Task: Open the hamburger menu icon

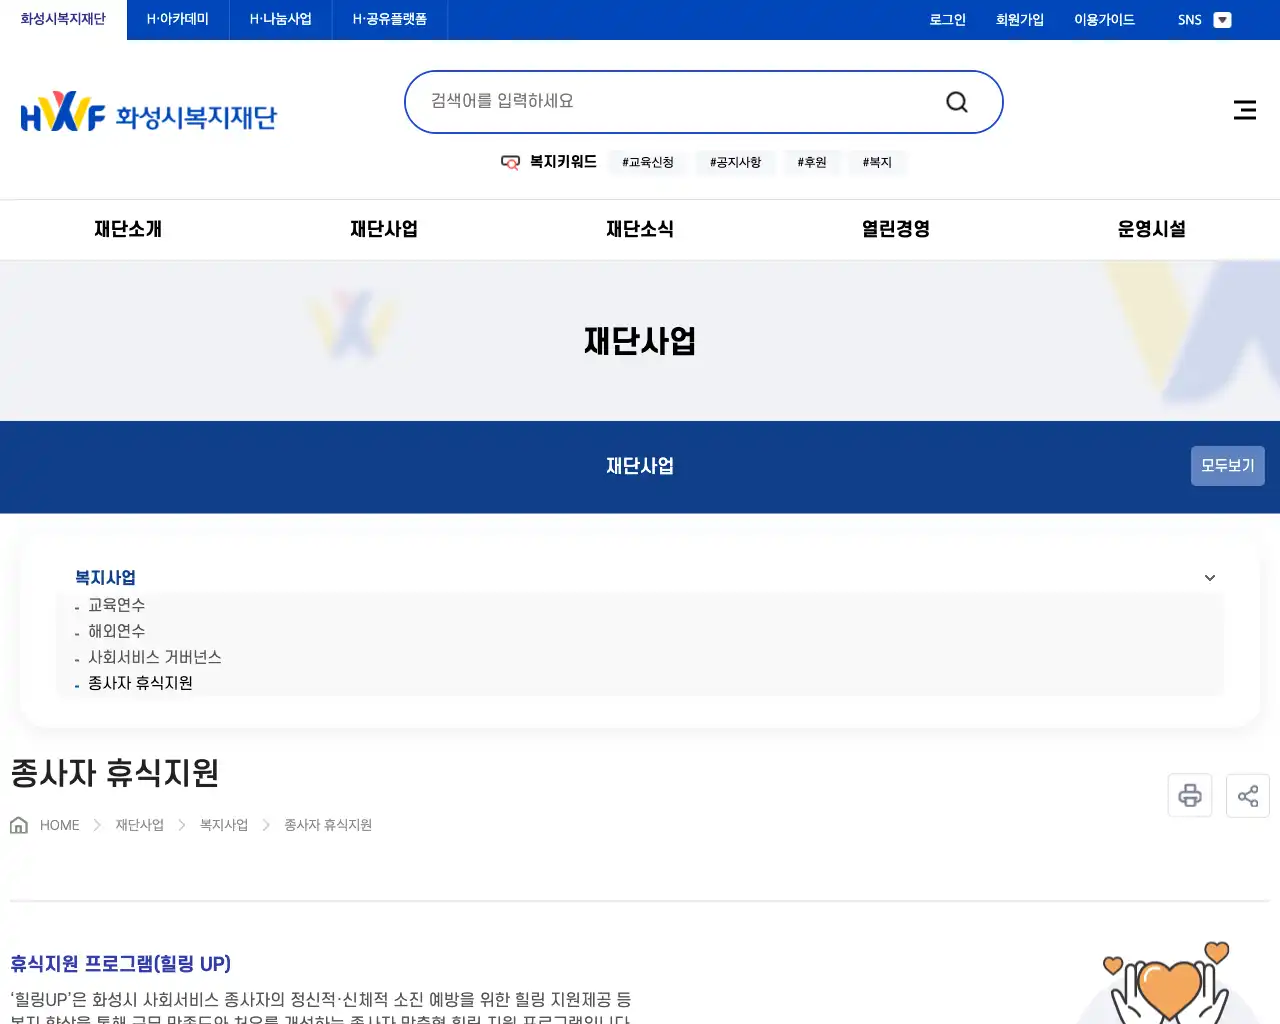Action: pos(1244,110)
